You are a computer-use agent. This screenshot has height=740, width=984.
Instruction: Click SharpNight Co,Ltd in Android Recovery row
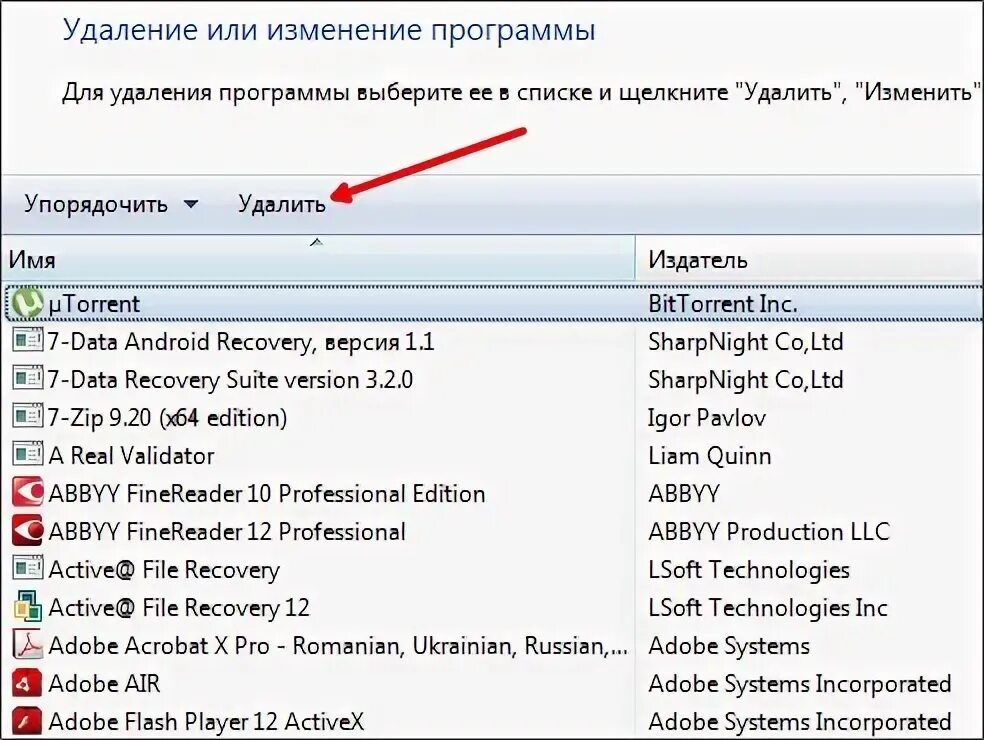point(746,341)
